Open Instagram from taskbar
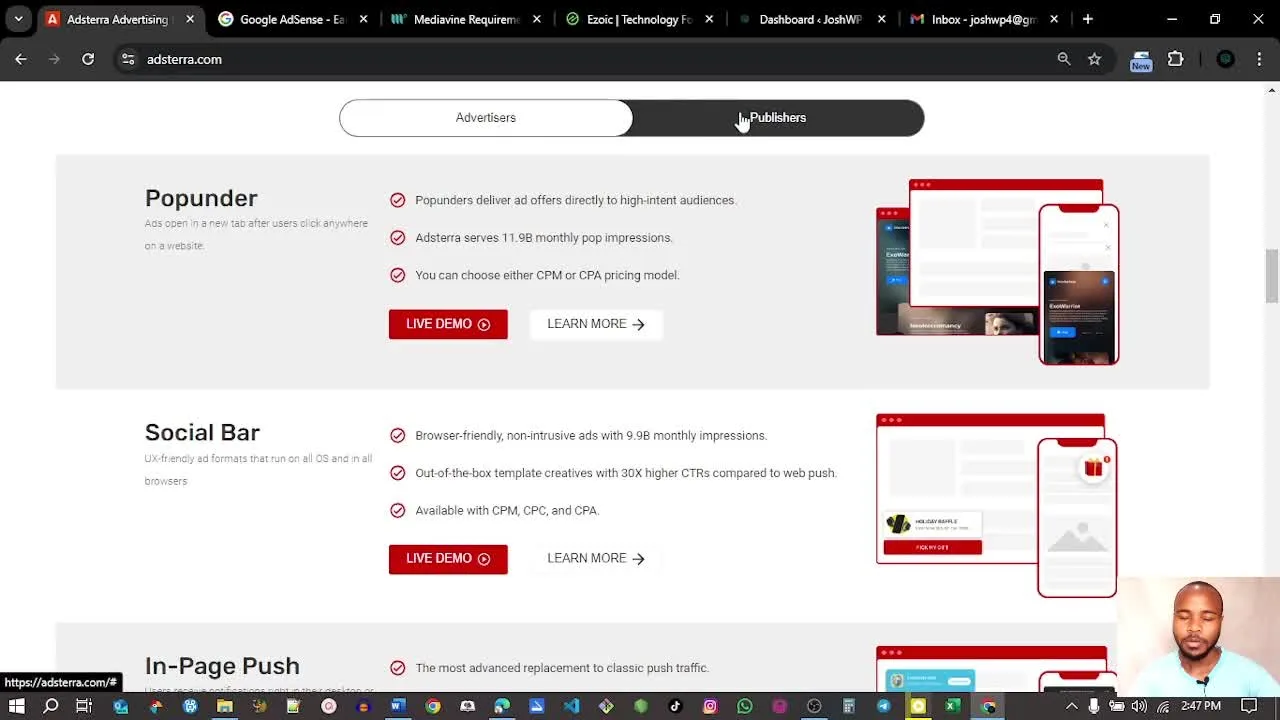The height and width of the screenshot is (720, 1280). click(x=710, y=706)
